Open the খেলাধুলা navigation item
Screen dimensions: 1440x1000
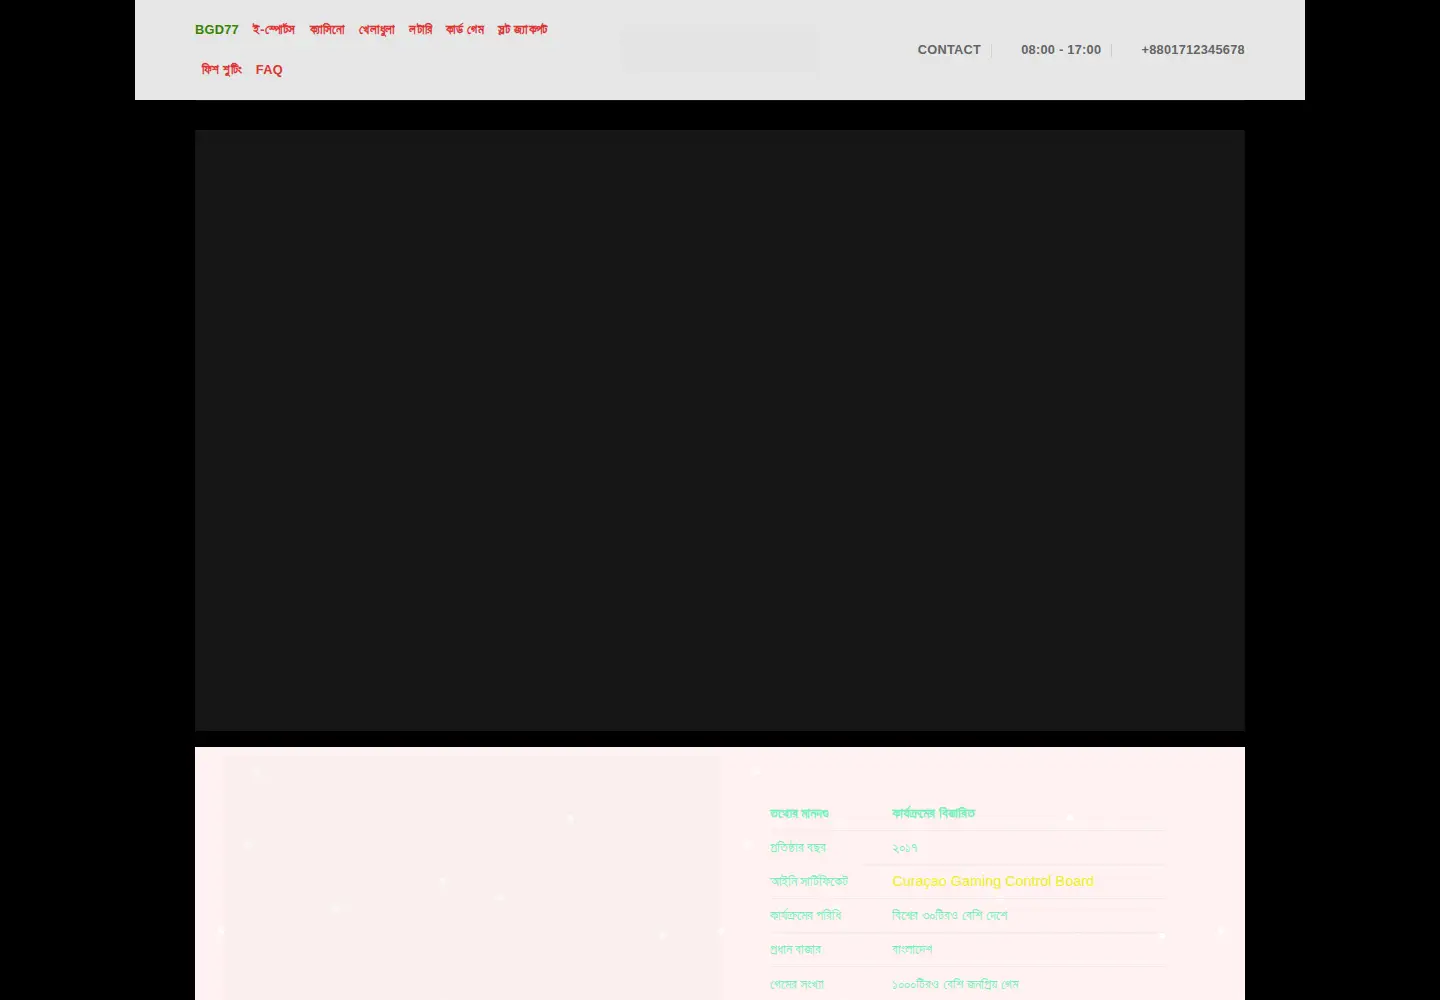(377, 30)
